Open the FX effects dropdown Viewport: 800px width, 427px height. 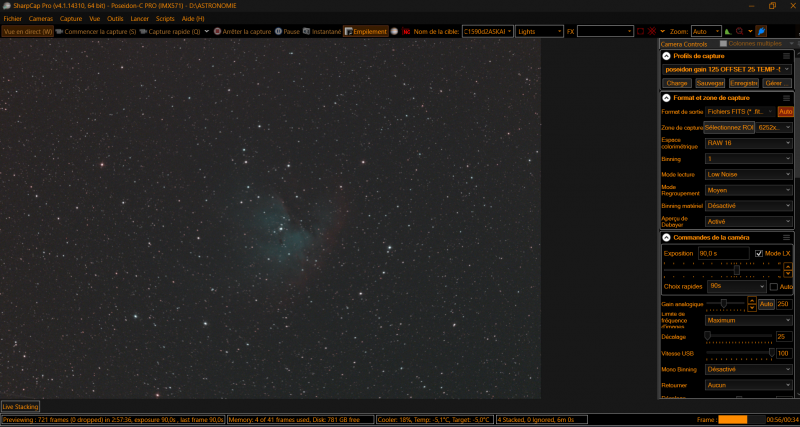pos(605,31)
